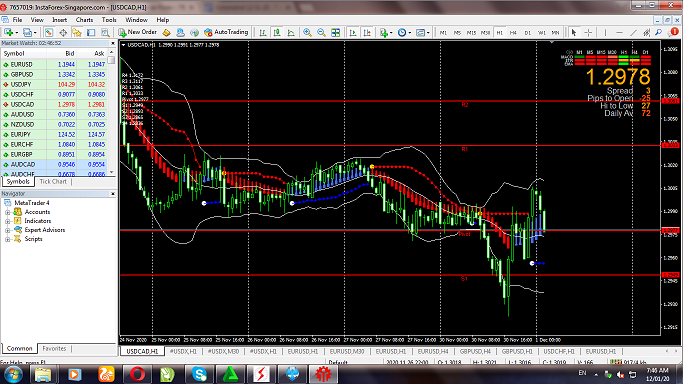
Task: Expand the Scripts tree node
Action: [x=7, y=239]
